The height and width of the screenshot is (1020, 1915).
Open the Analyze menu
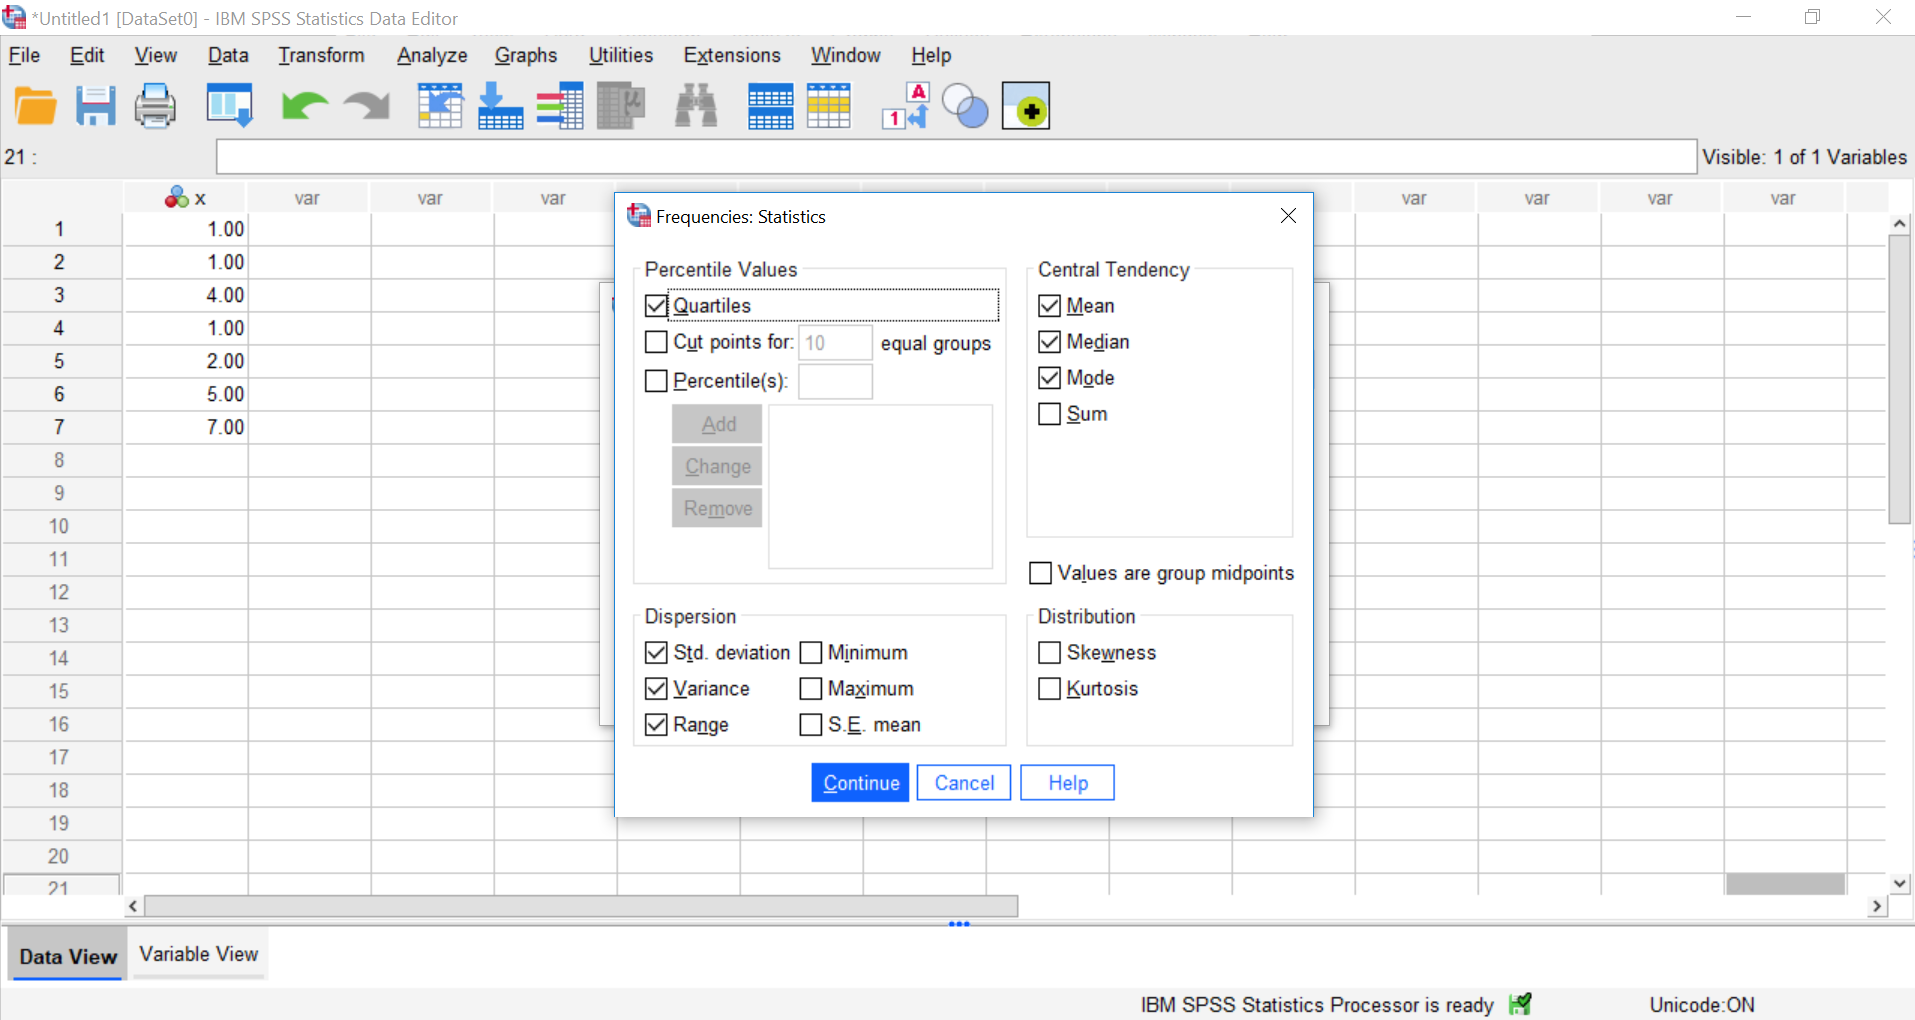click(432, 55)
